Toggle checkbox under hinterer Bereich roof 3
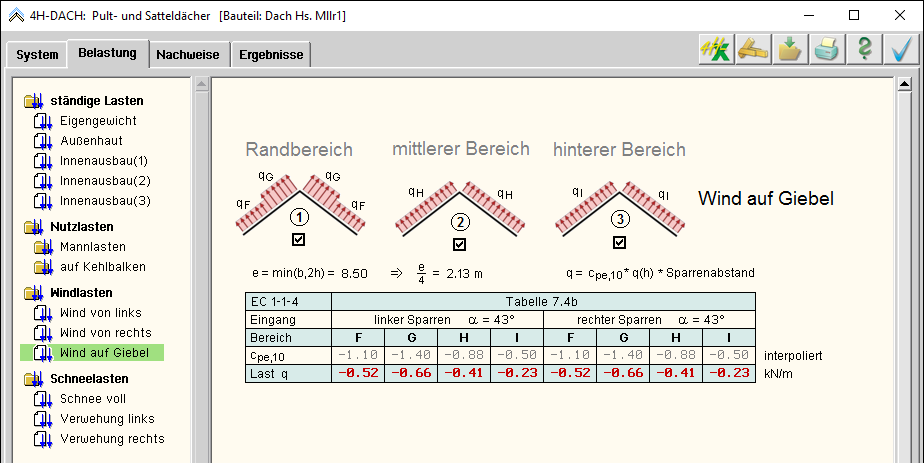The height and width of the screenshot is (463, 924). [620, 243]
